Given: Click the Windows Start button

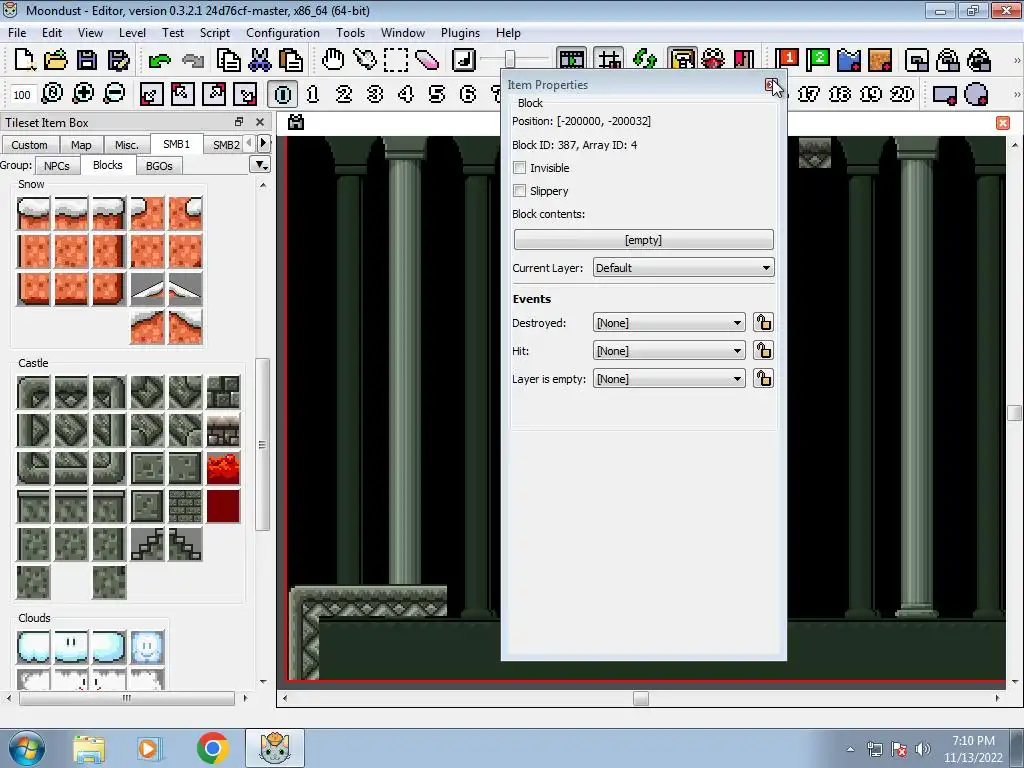Looking at the screenshot, I should pyautogui.click(x=26, y=748).
